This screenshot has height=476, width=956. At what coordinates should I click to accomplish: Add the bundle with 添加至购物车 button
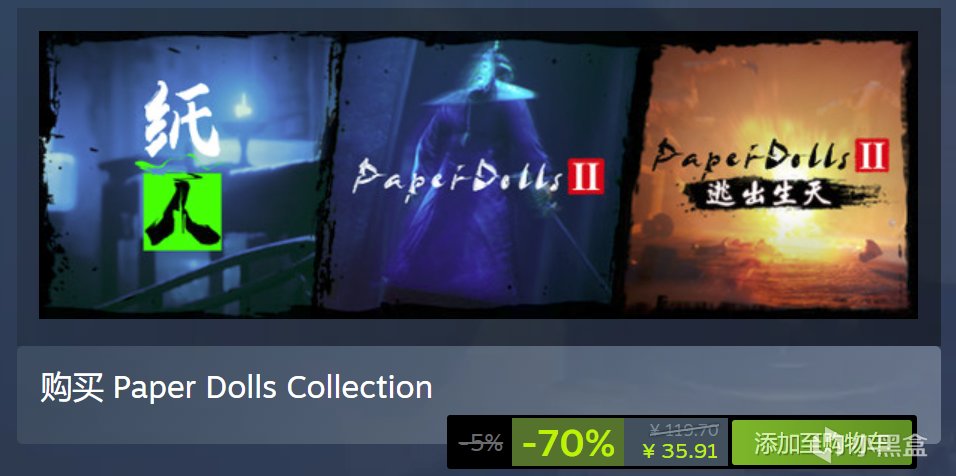click(x=821, y=442)
